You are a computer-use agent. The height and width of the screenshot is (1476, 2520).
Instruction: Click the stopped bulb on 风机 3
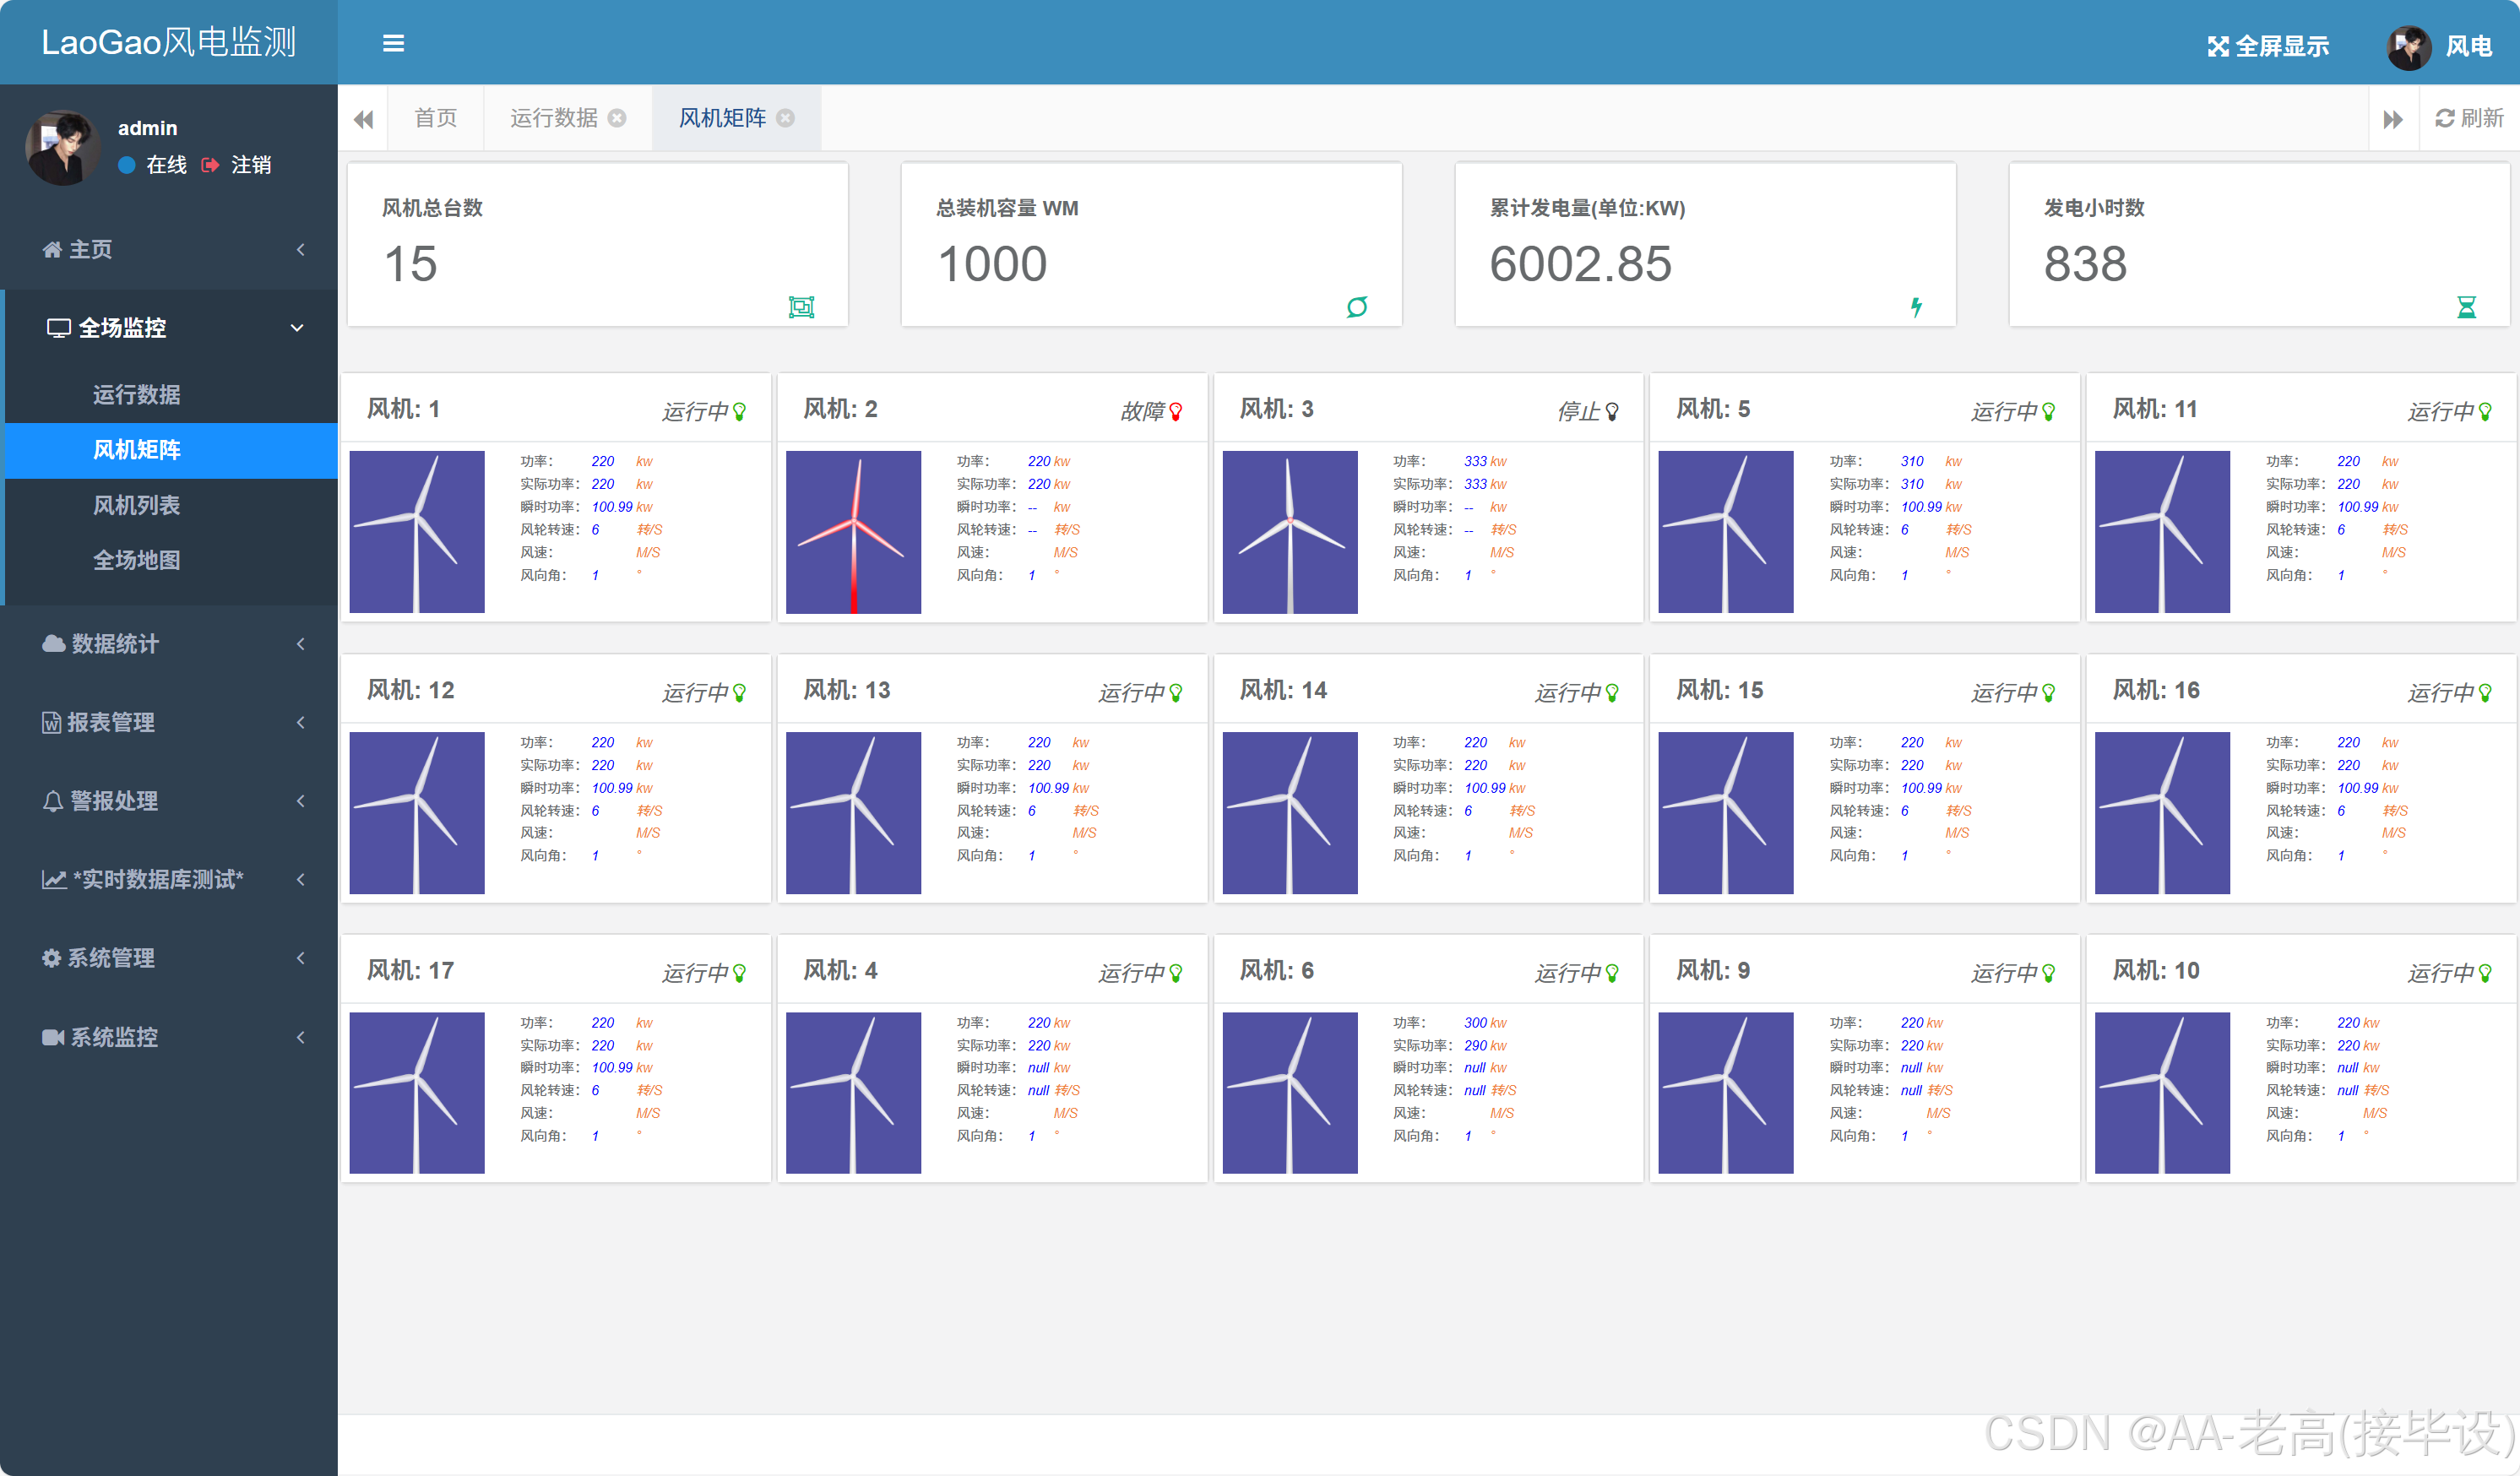[x=1612, y=411]
